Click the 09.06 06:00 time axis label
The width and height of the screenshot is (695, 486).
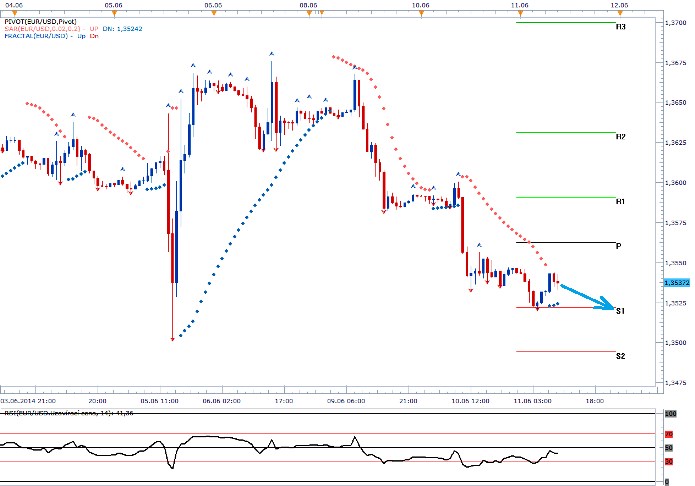[x=346, y=400]
